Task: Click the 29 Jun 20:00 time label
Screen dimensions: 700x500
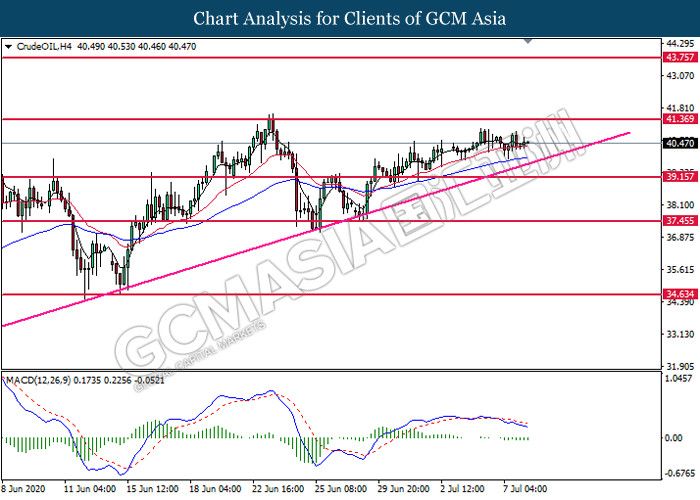Action: (x=403, y=489)
